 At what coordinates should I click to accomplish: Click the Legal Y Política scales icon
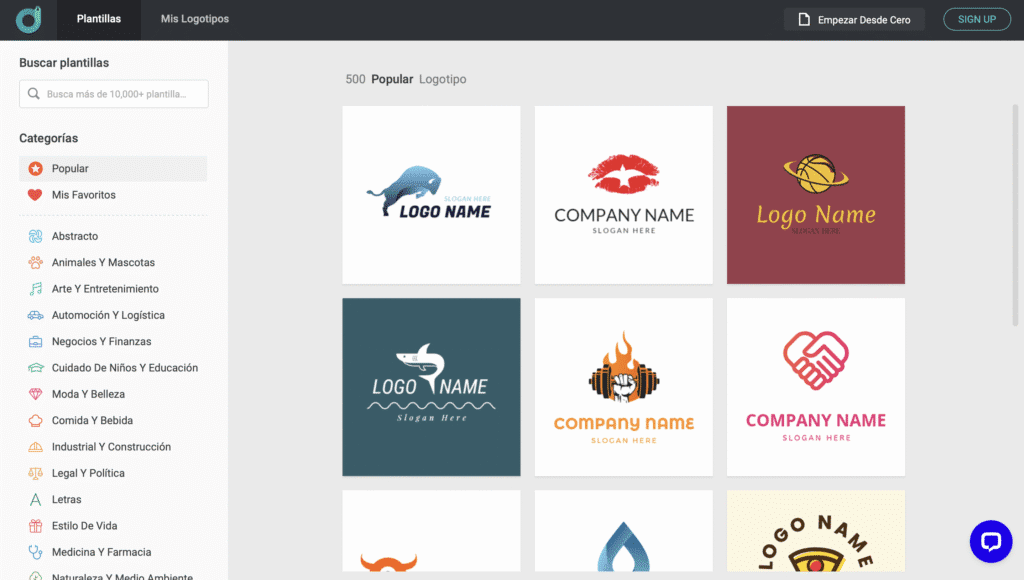point(35,473)
